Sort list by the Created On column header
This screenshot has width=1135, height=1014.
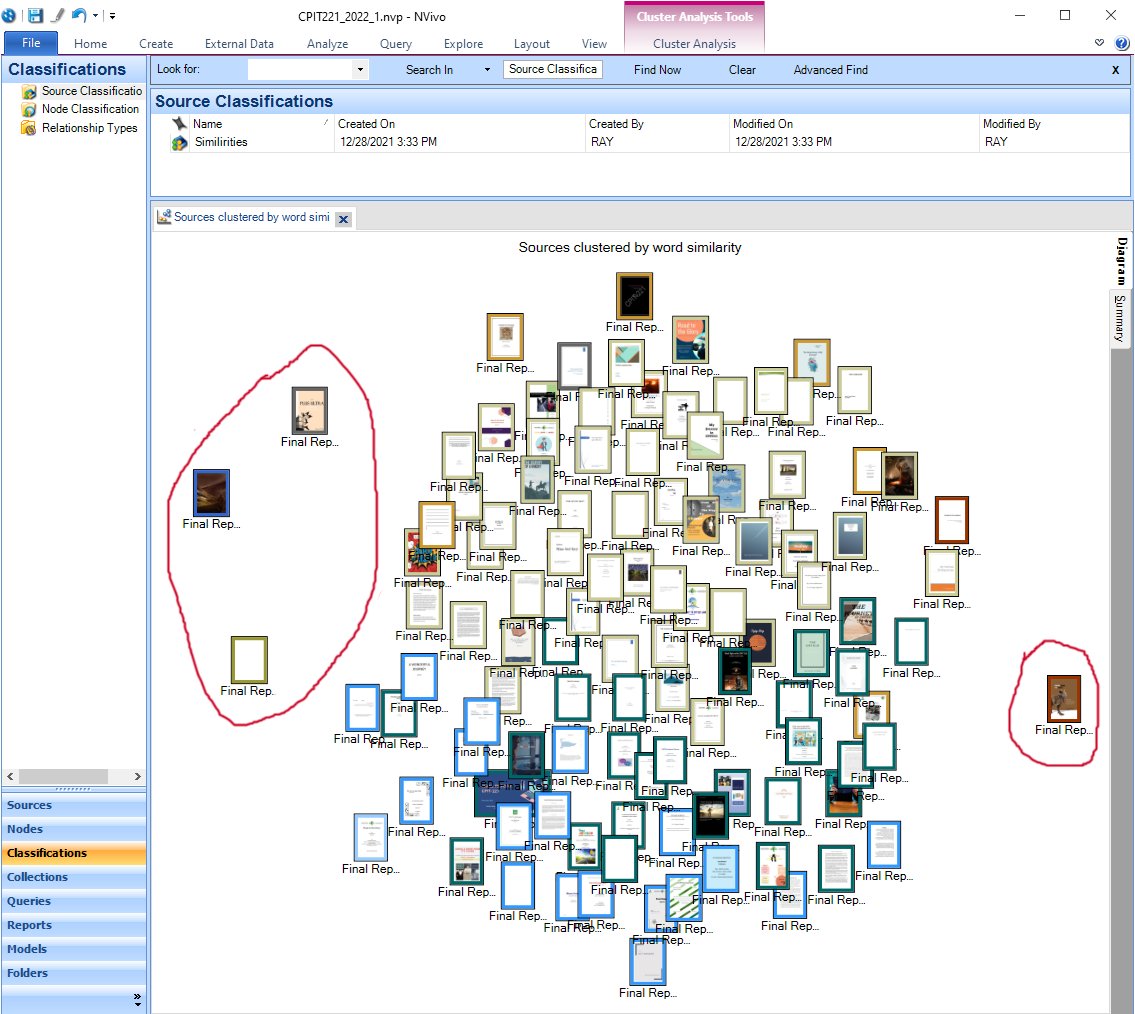(460, 124)
